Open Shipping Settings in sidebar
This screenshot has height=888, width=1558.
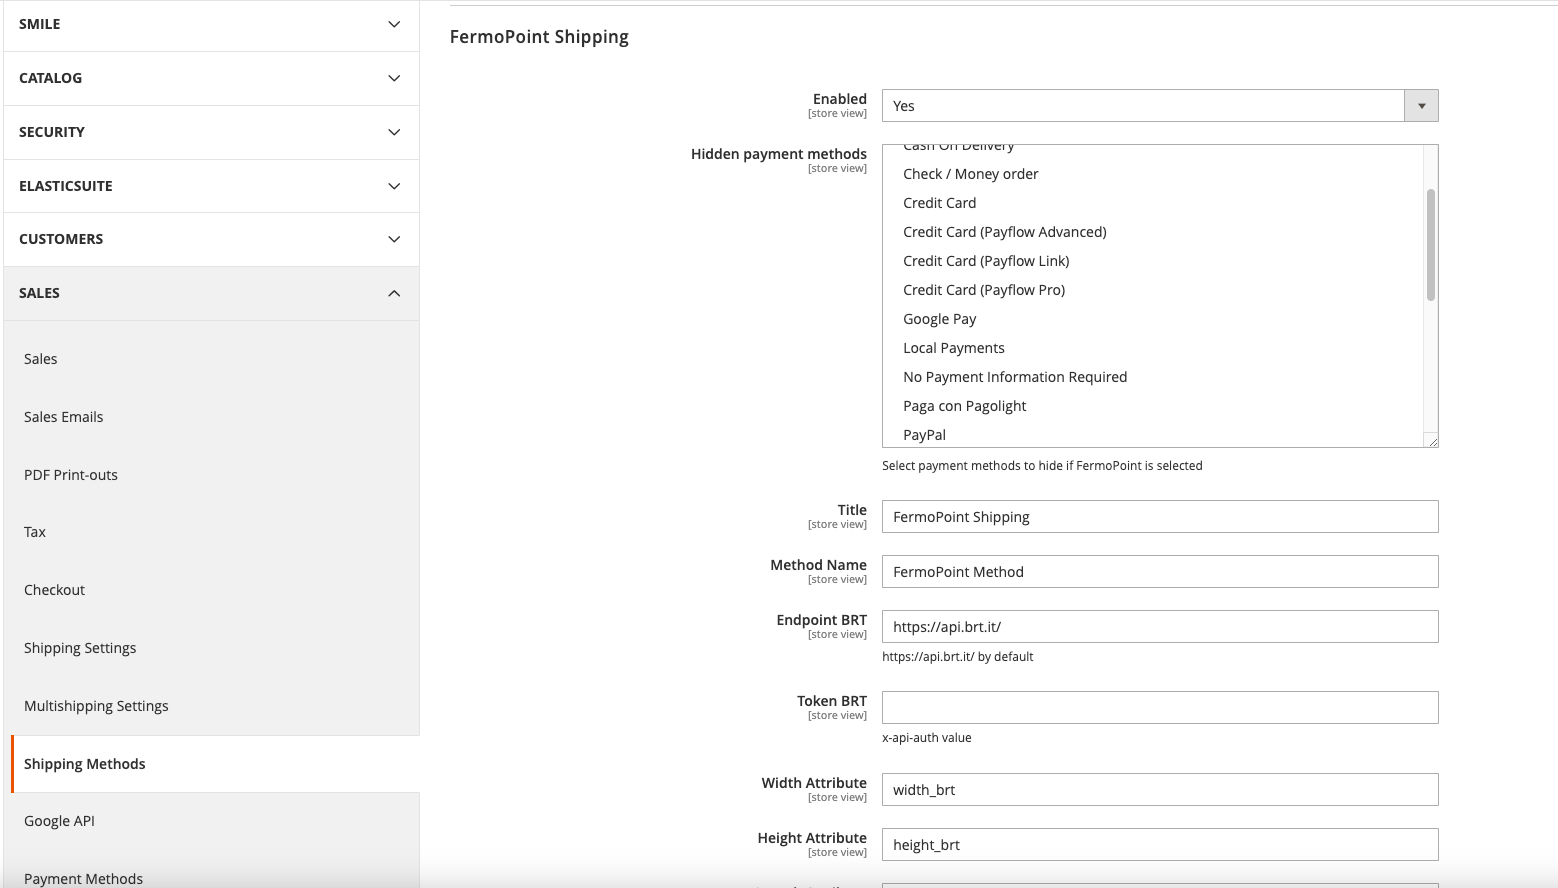[80, 648]
